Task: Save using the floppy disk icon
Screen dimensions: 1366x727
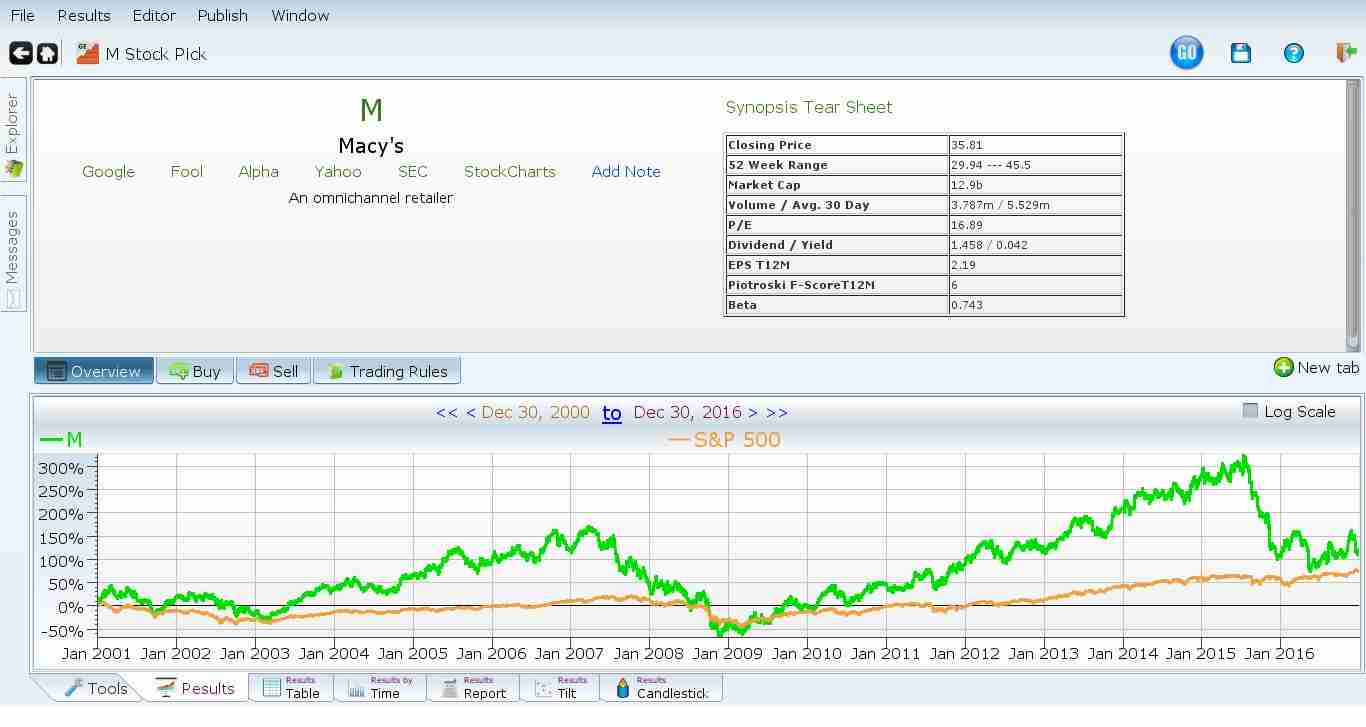Action: click(x=1241, y=53)
